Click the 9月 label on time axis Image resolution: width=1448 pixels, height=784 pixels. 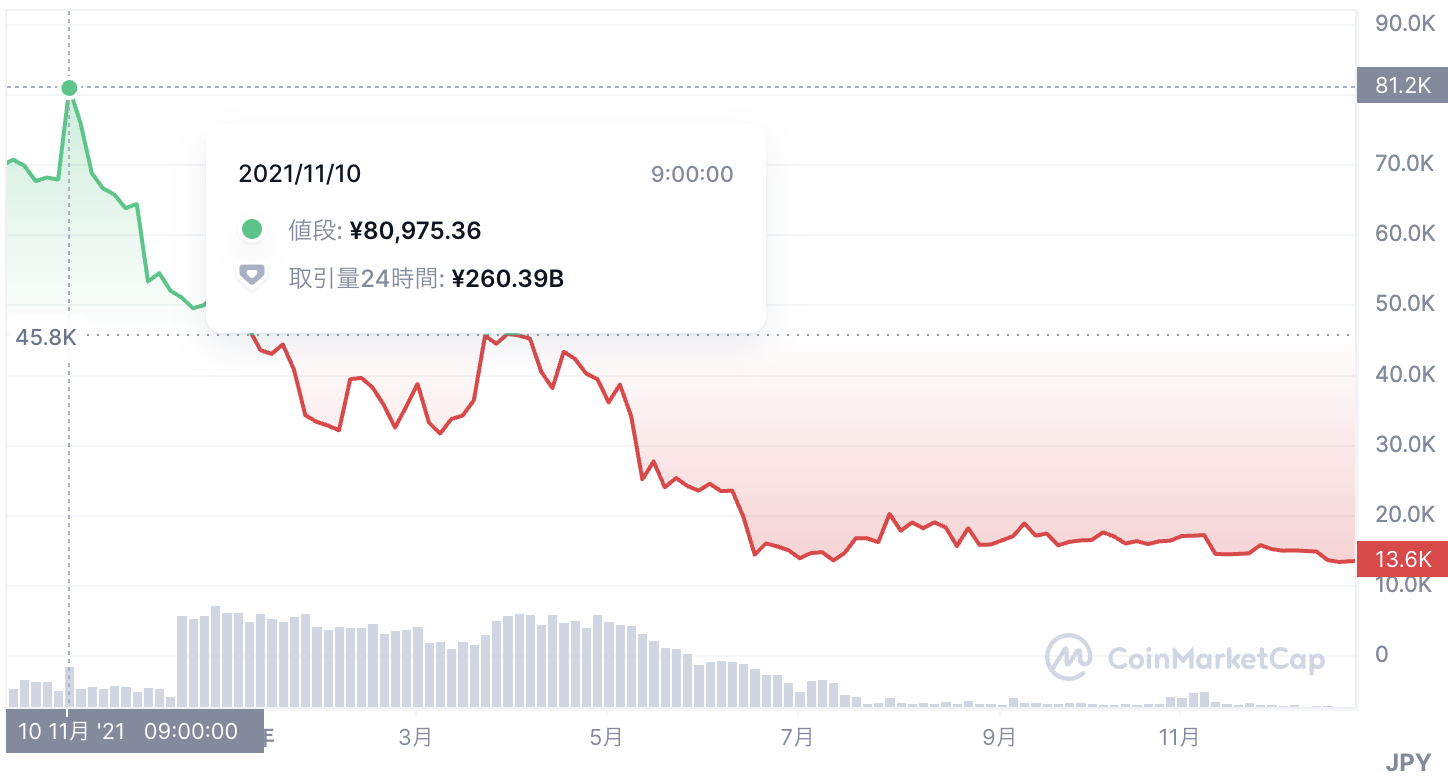tap(999, 737)
